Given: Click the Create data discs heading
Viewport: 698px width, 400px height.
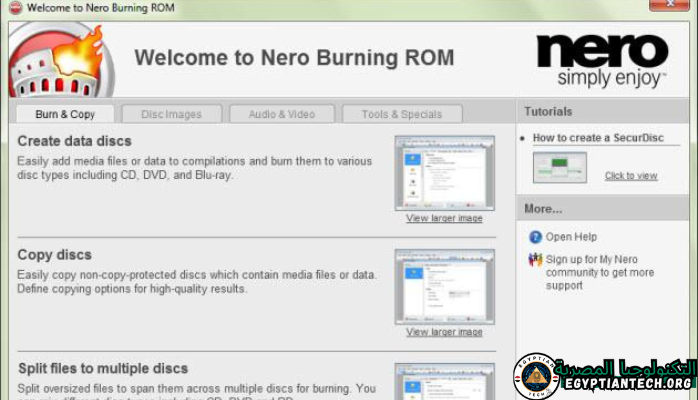Looking at the screenshot, I should (74, 141).
